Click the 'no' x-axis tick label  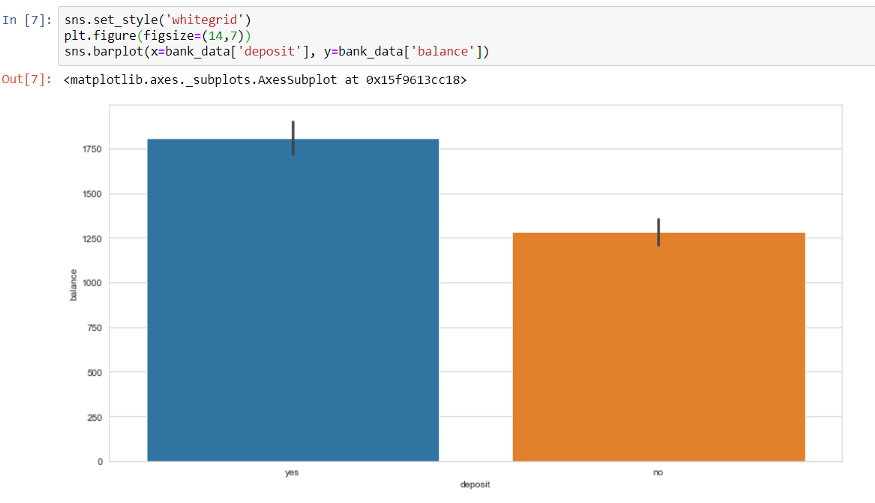point(658,472)
